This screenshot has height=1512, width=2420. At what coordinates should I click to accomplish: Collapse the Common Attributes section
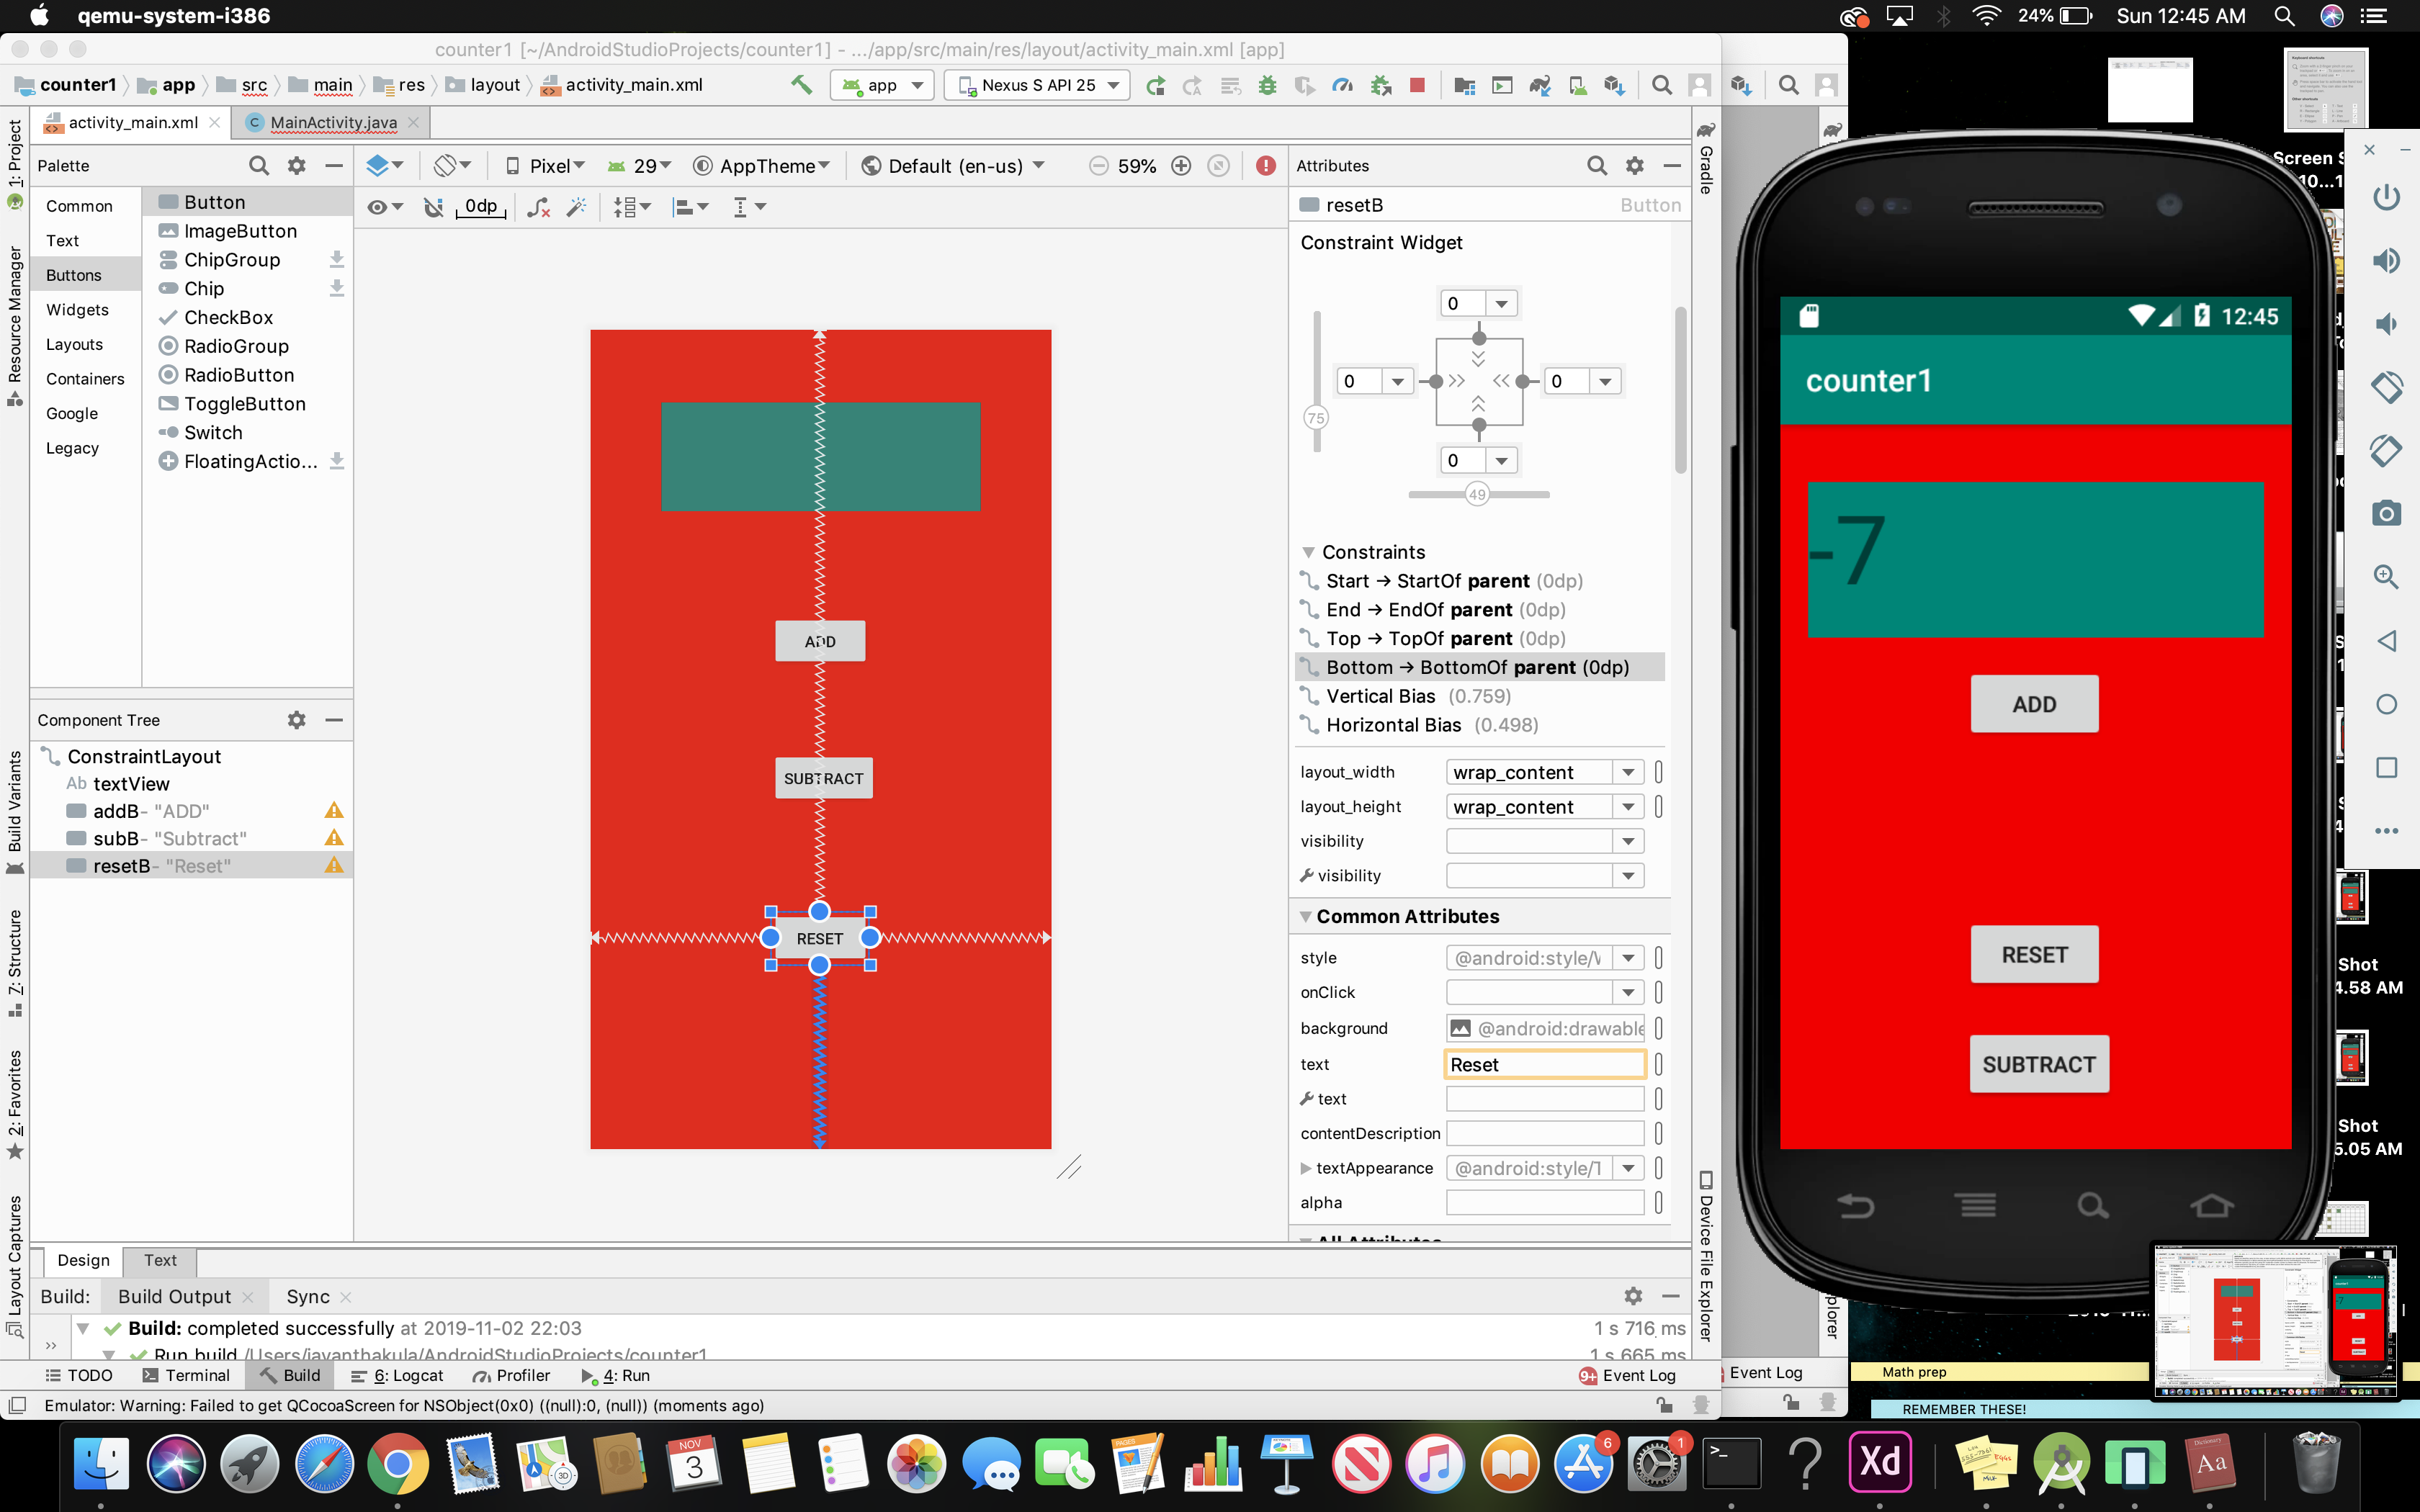[x=1305, y=916]
